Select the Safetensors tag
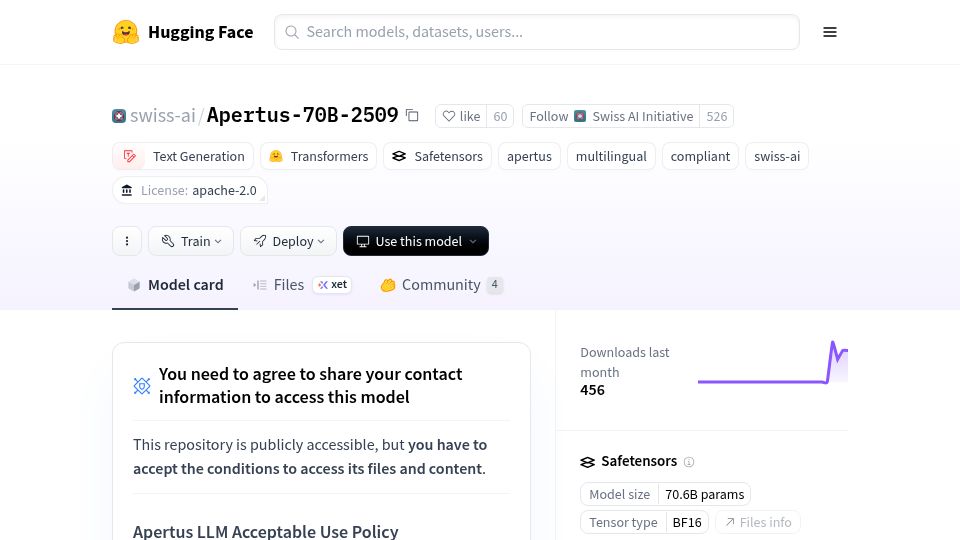The image size is (960, 540). click(x=437, y=156)
